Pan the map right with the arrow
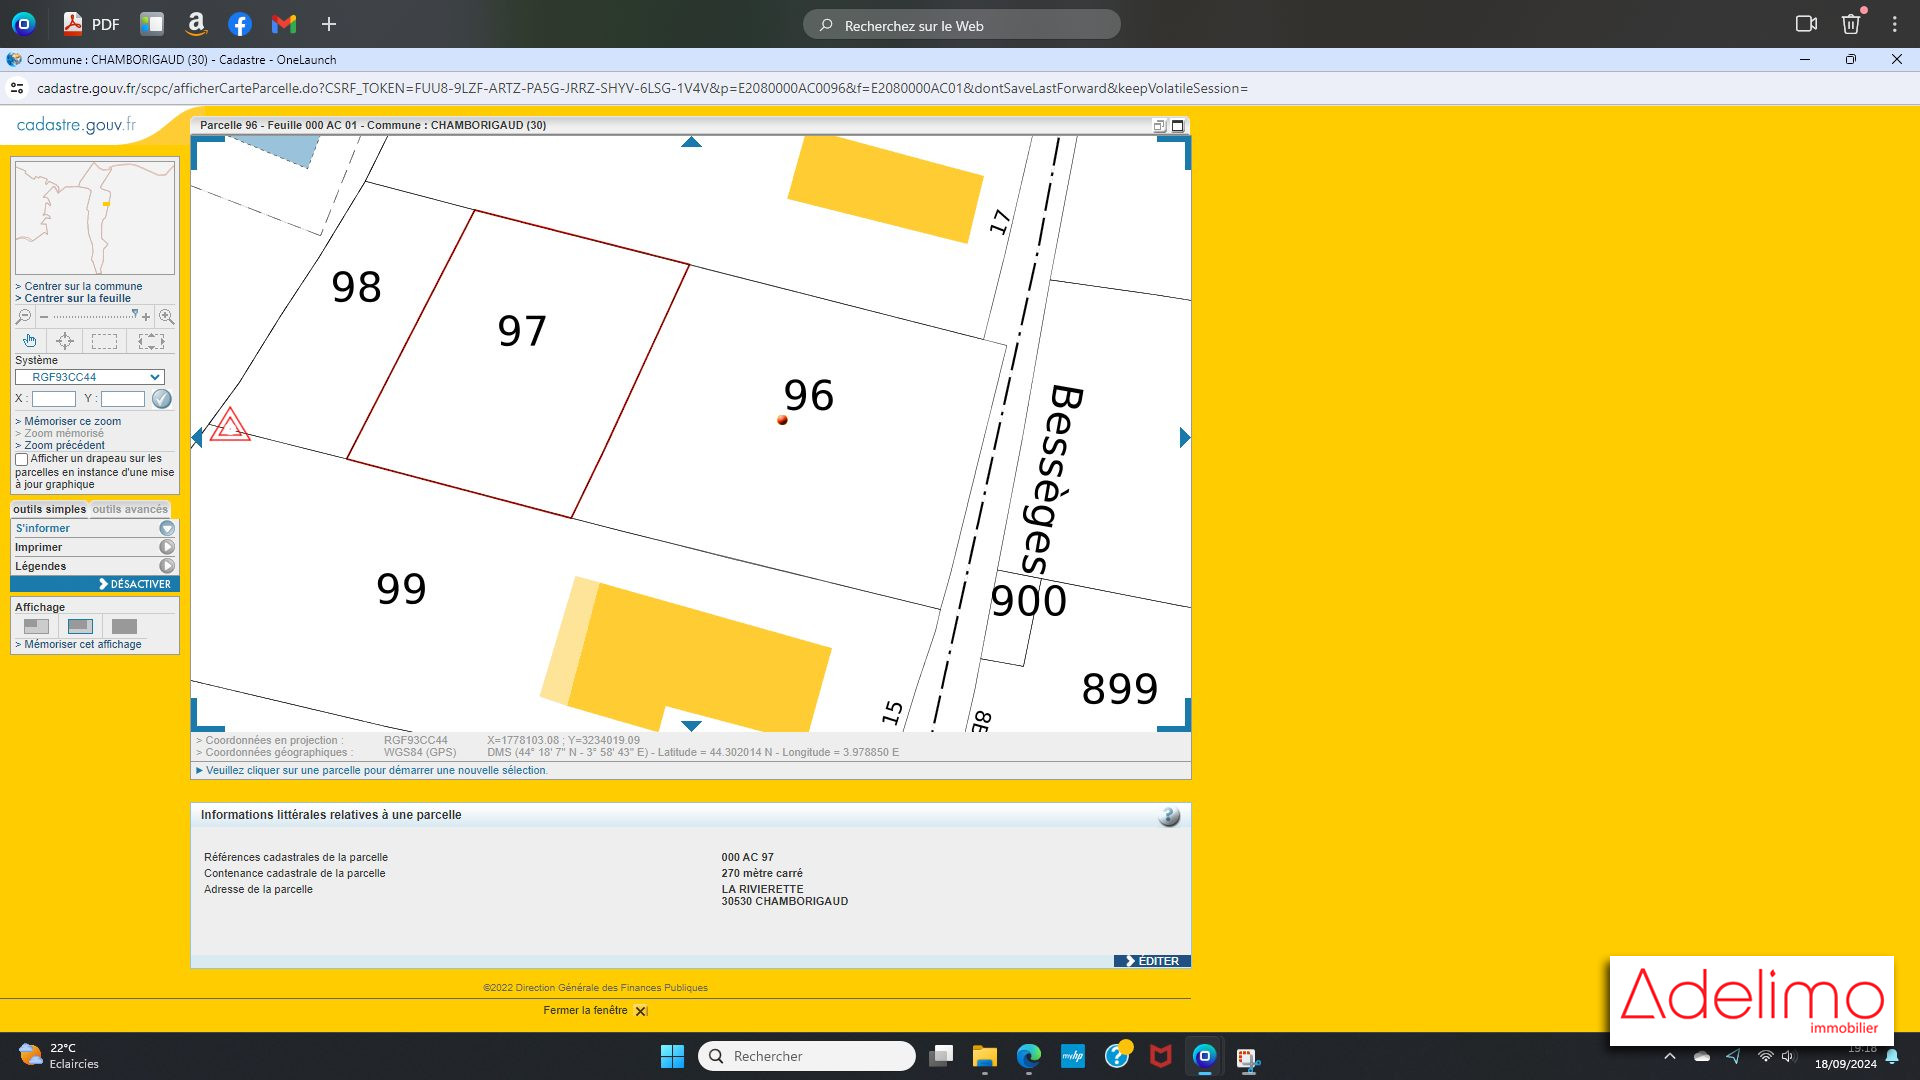The height and width of the screenshot is (1080, 1920). tap(1184, 438)
